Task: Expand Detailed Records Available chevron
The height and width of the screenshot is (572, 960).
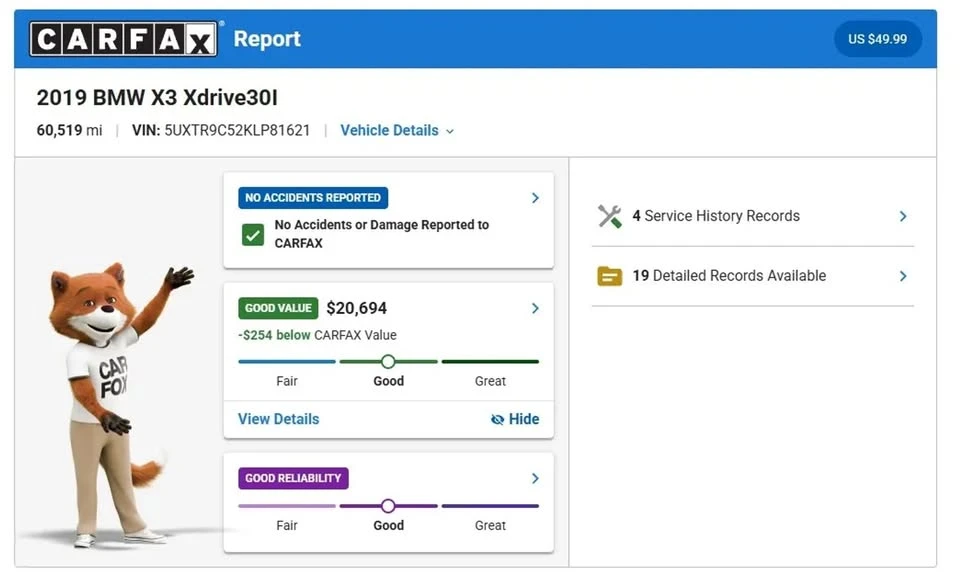Action: 903,276
